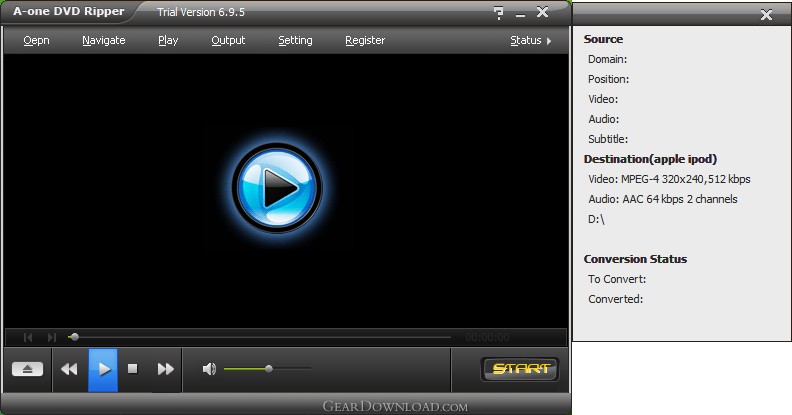The height and width of the screenshot is (415, 792).
Task: Click the Source heading
Action: pyautogui.click(x=603, y=39)
